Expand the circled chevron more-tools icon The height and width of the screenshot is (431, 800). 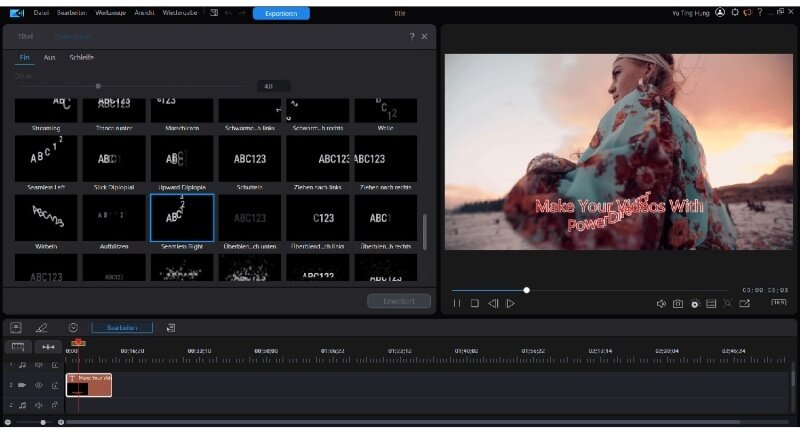click(x=73, y=327)
